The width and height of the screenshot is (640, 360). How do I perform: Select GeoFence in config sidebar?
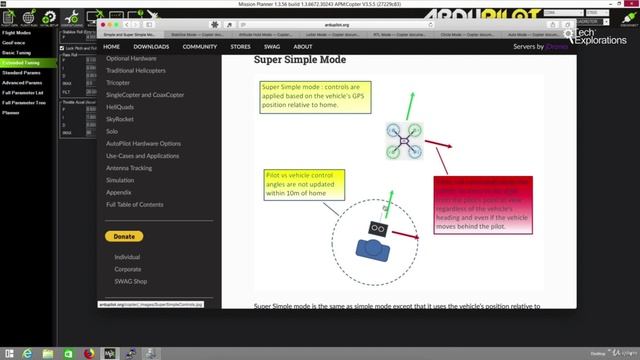click(13, 42)
